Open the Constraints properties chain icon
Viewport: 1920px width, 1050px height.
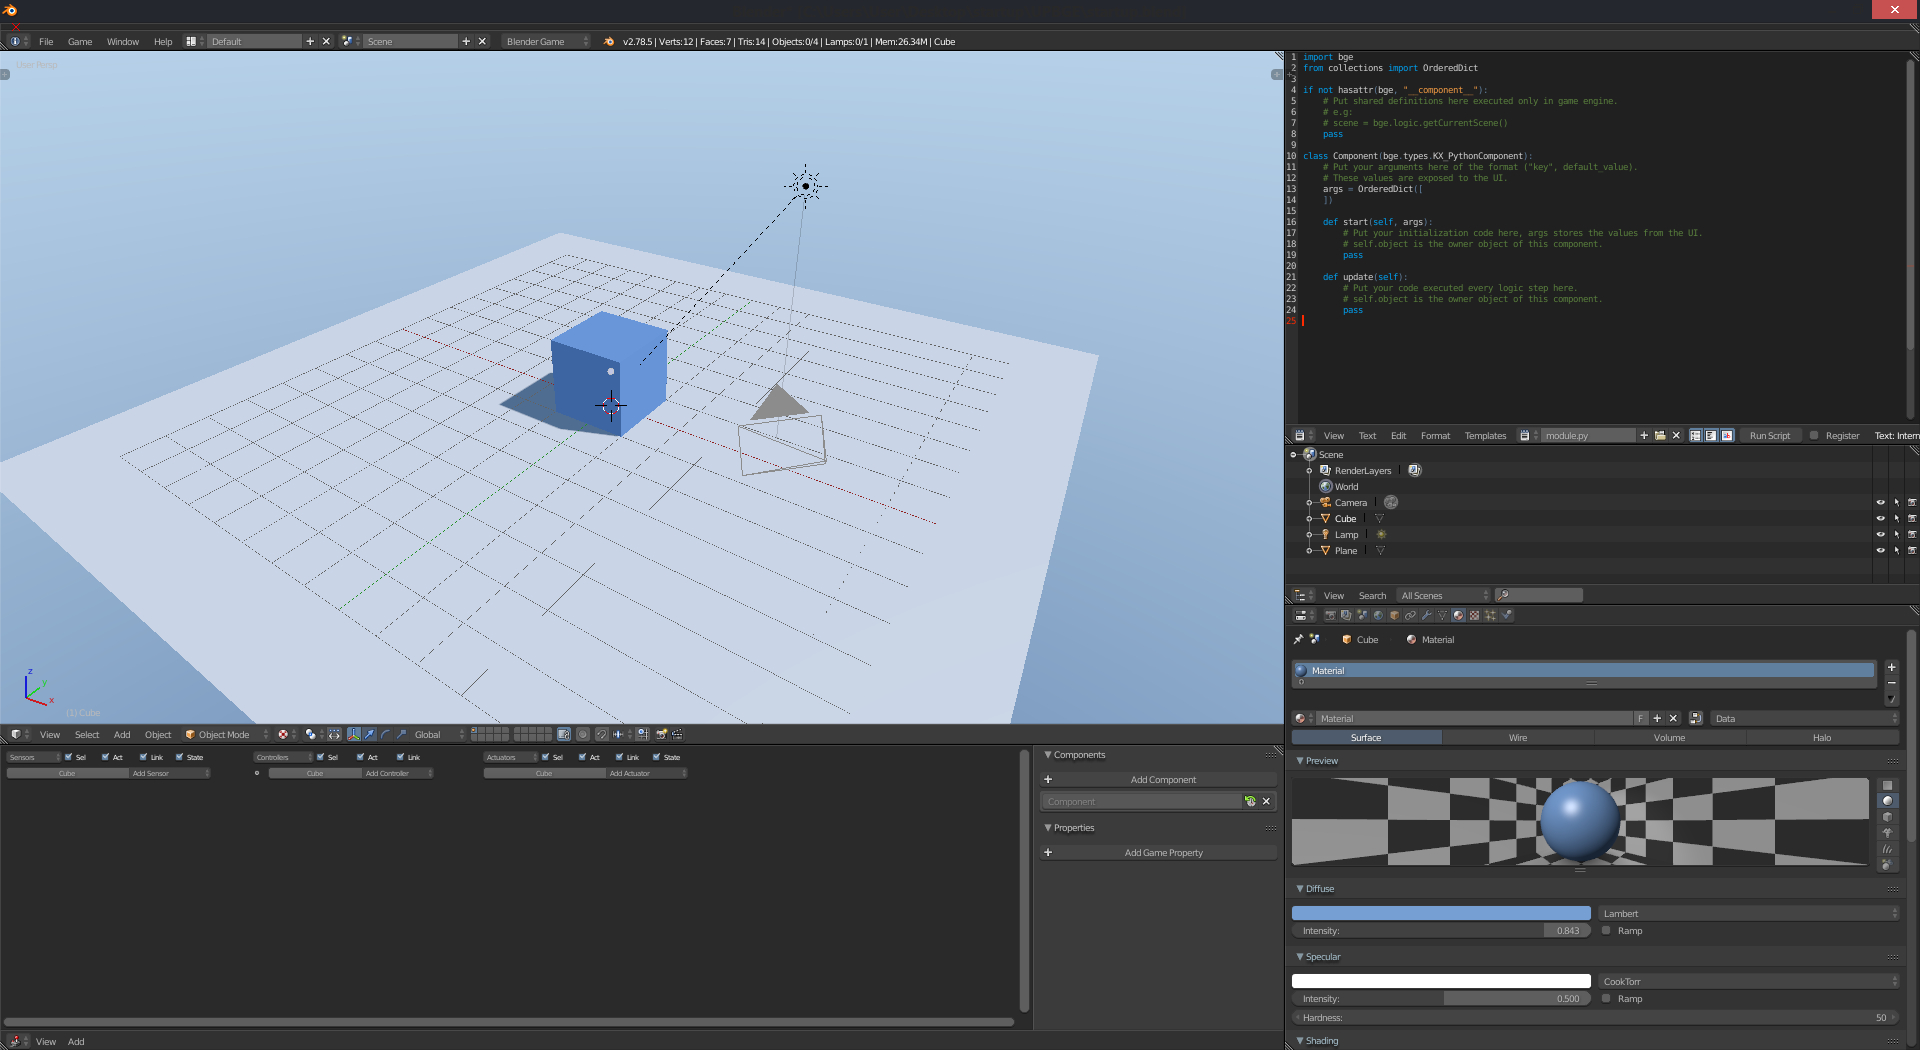point(1410,615)
